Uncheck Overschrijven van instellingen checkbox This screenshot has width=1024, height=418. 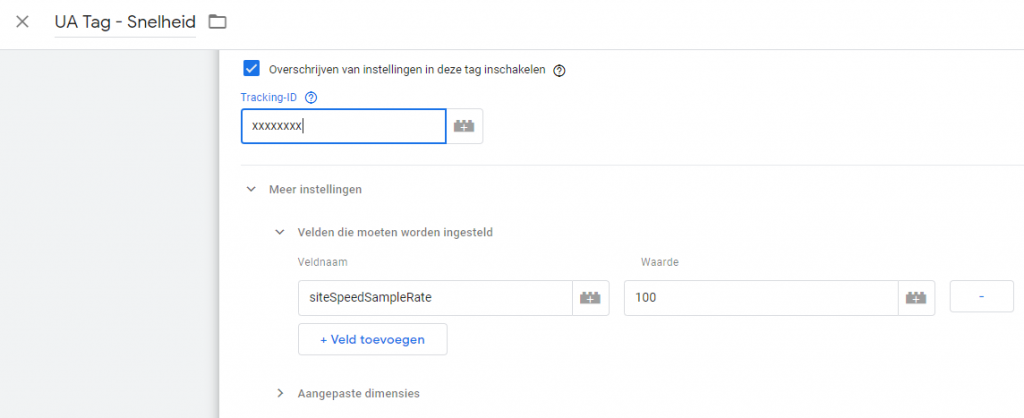point(251,69)
